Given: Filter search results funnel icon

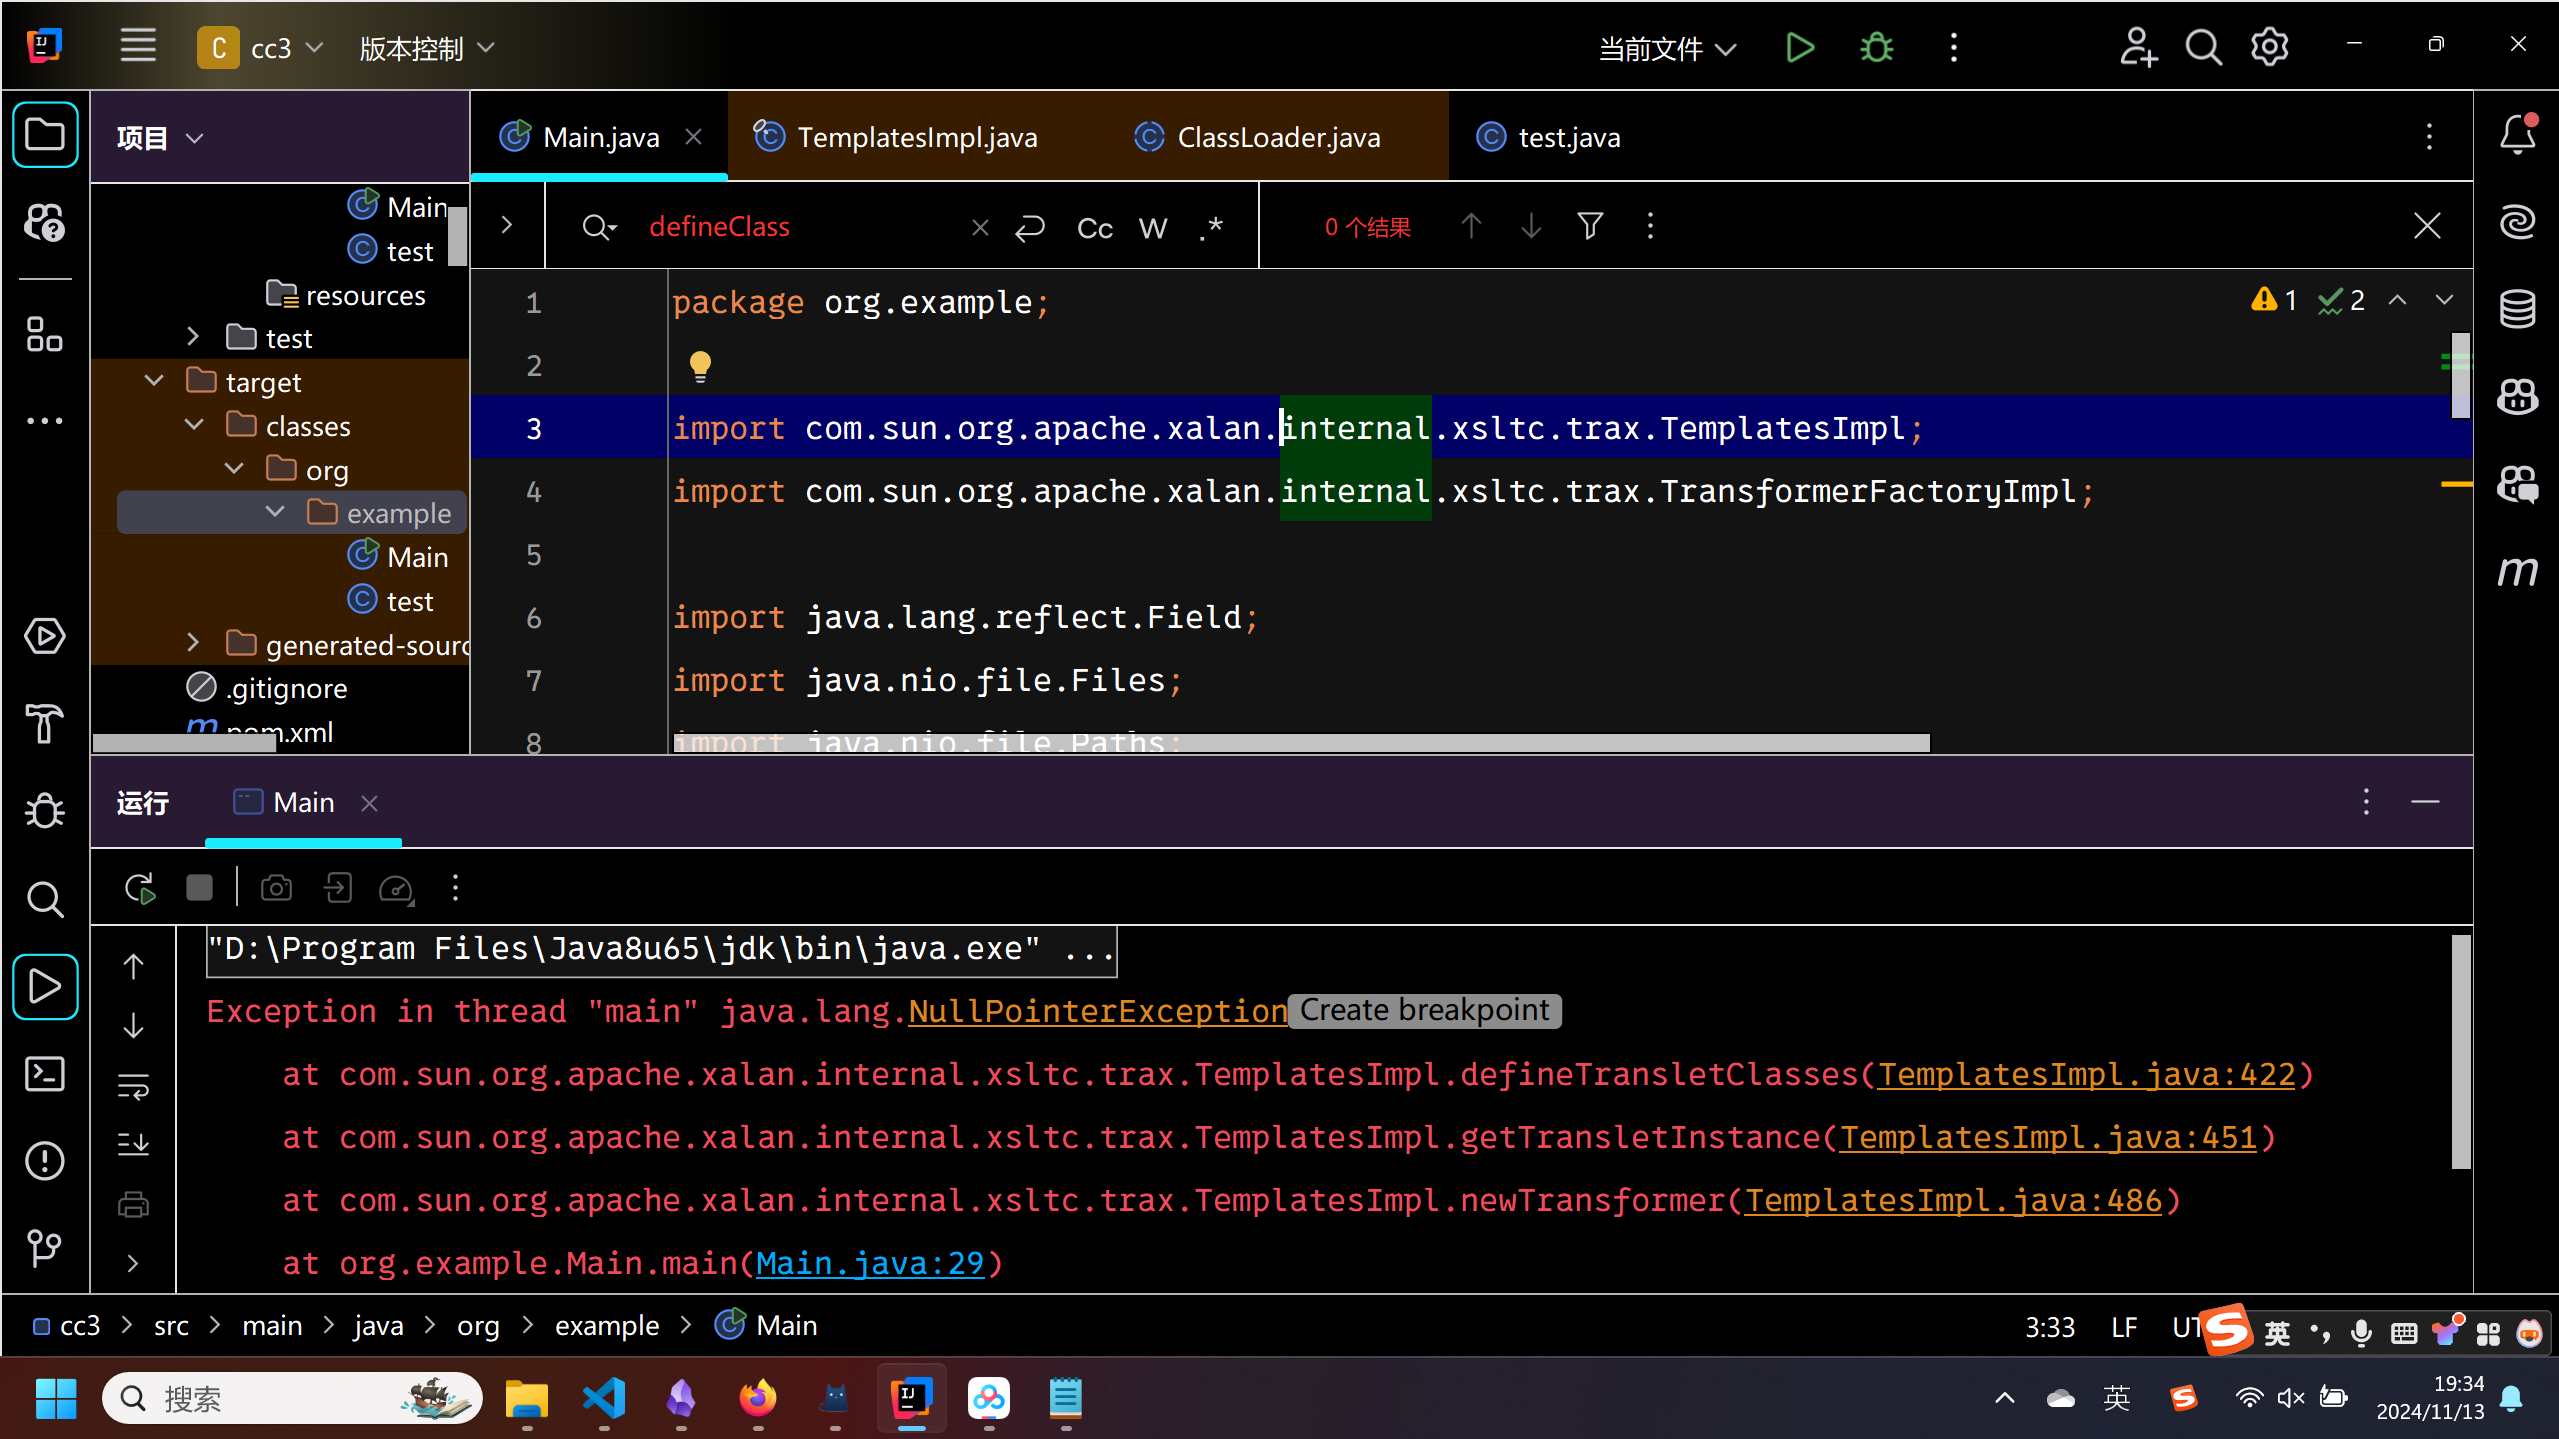Looking at the screenshot, I should 1590,227.
